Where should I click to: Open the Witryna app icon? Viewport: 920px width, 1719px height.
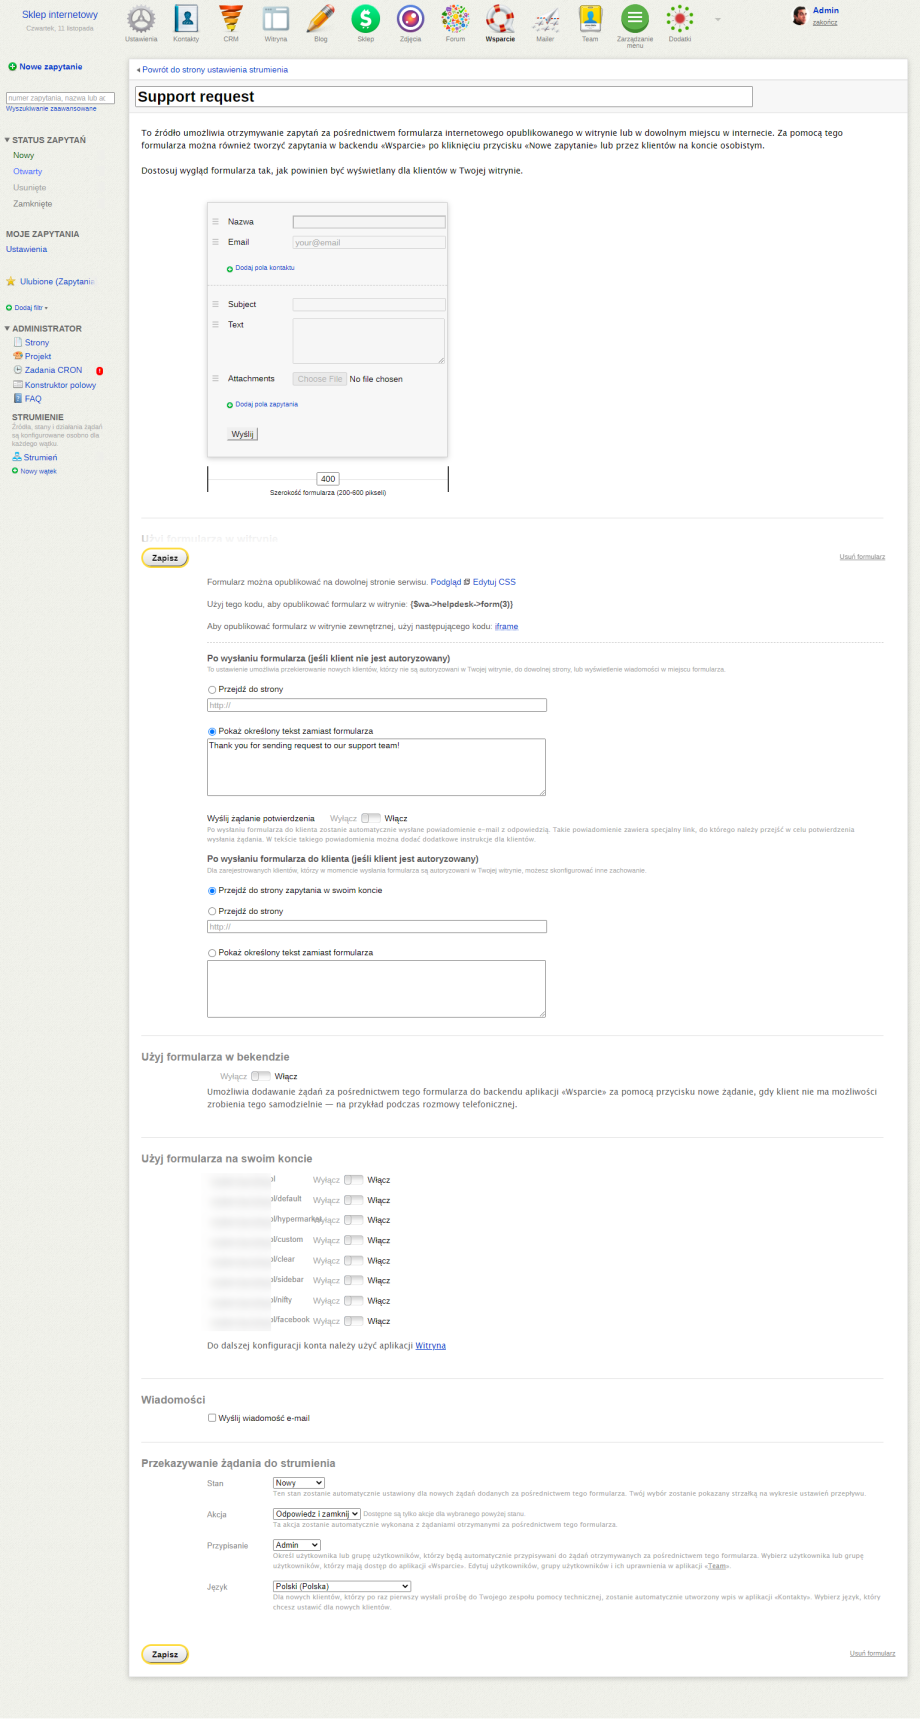(x=276, y=19)
